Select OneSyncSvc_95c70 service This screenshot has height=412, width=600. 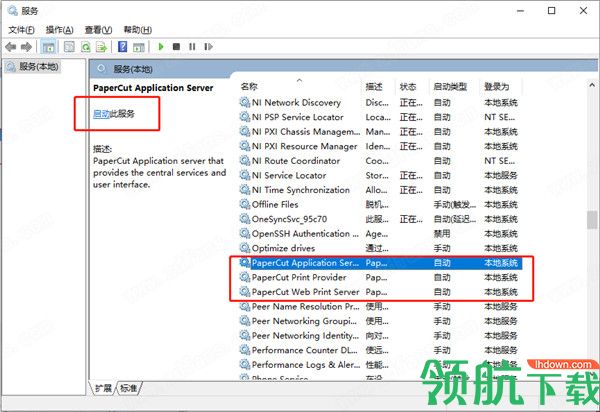pyautogui.click(x=379, y=219)
